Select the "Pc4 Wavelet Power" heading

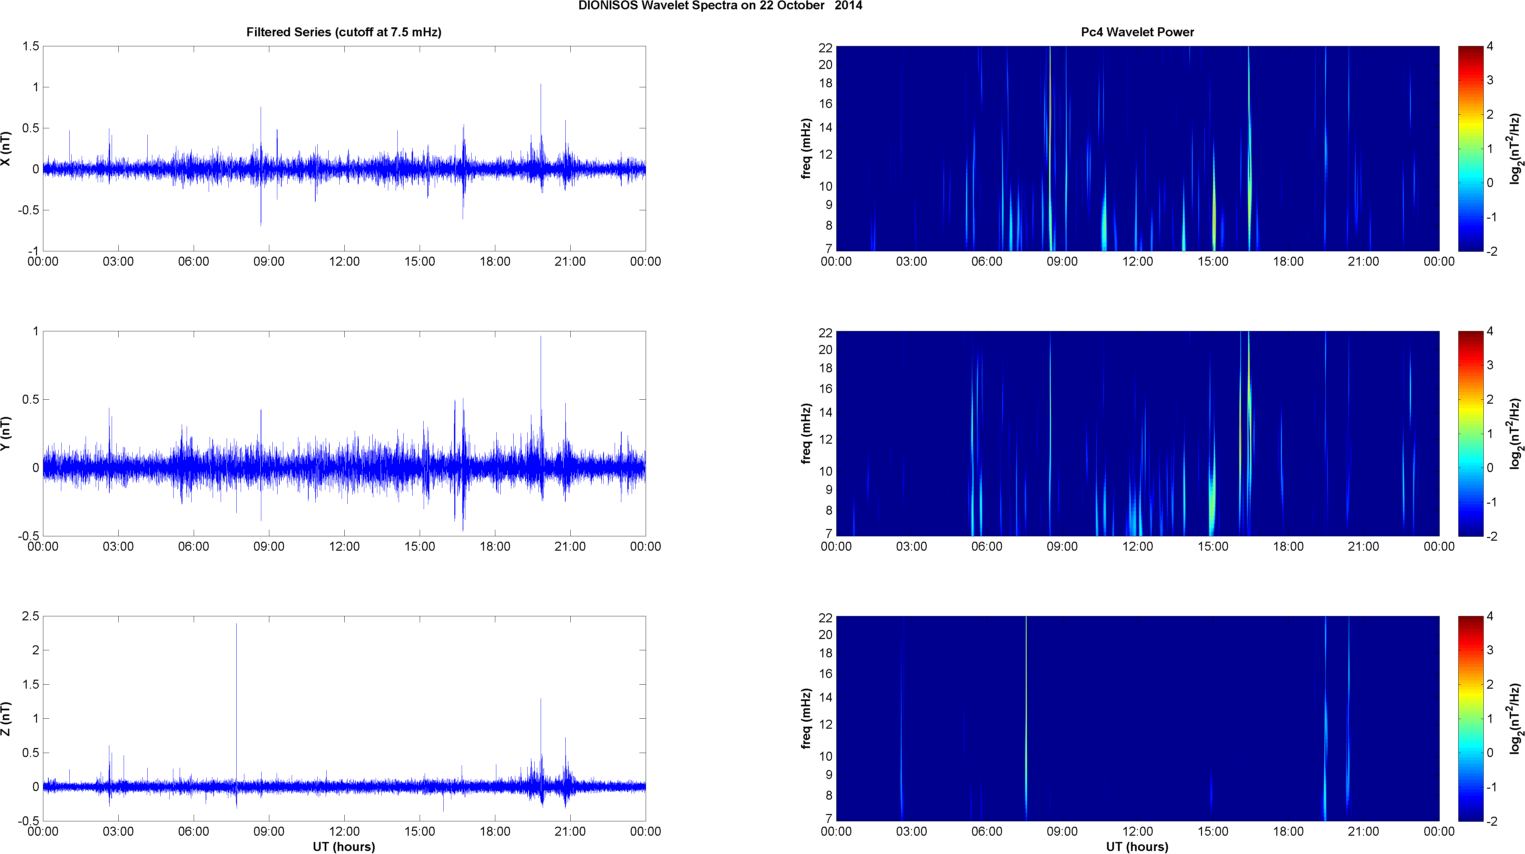click(x=1137, y=32)
